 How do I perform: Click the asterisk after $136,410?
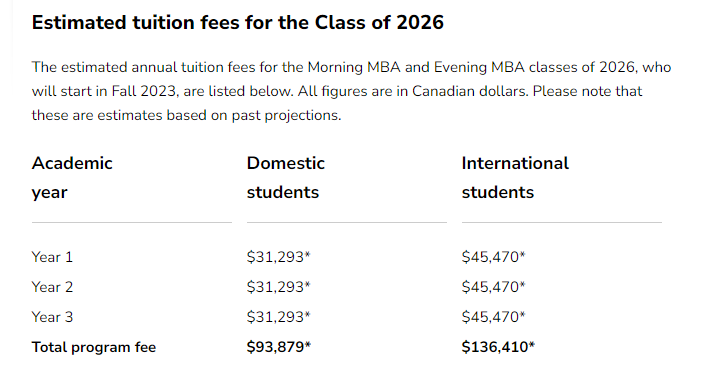(x=532, y=345)
